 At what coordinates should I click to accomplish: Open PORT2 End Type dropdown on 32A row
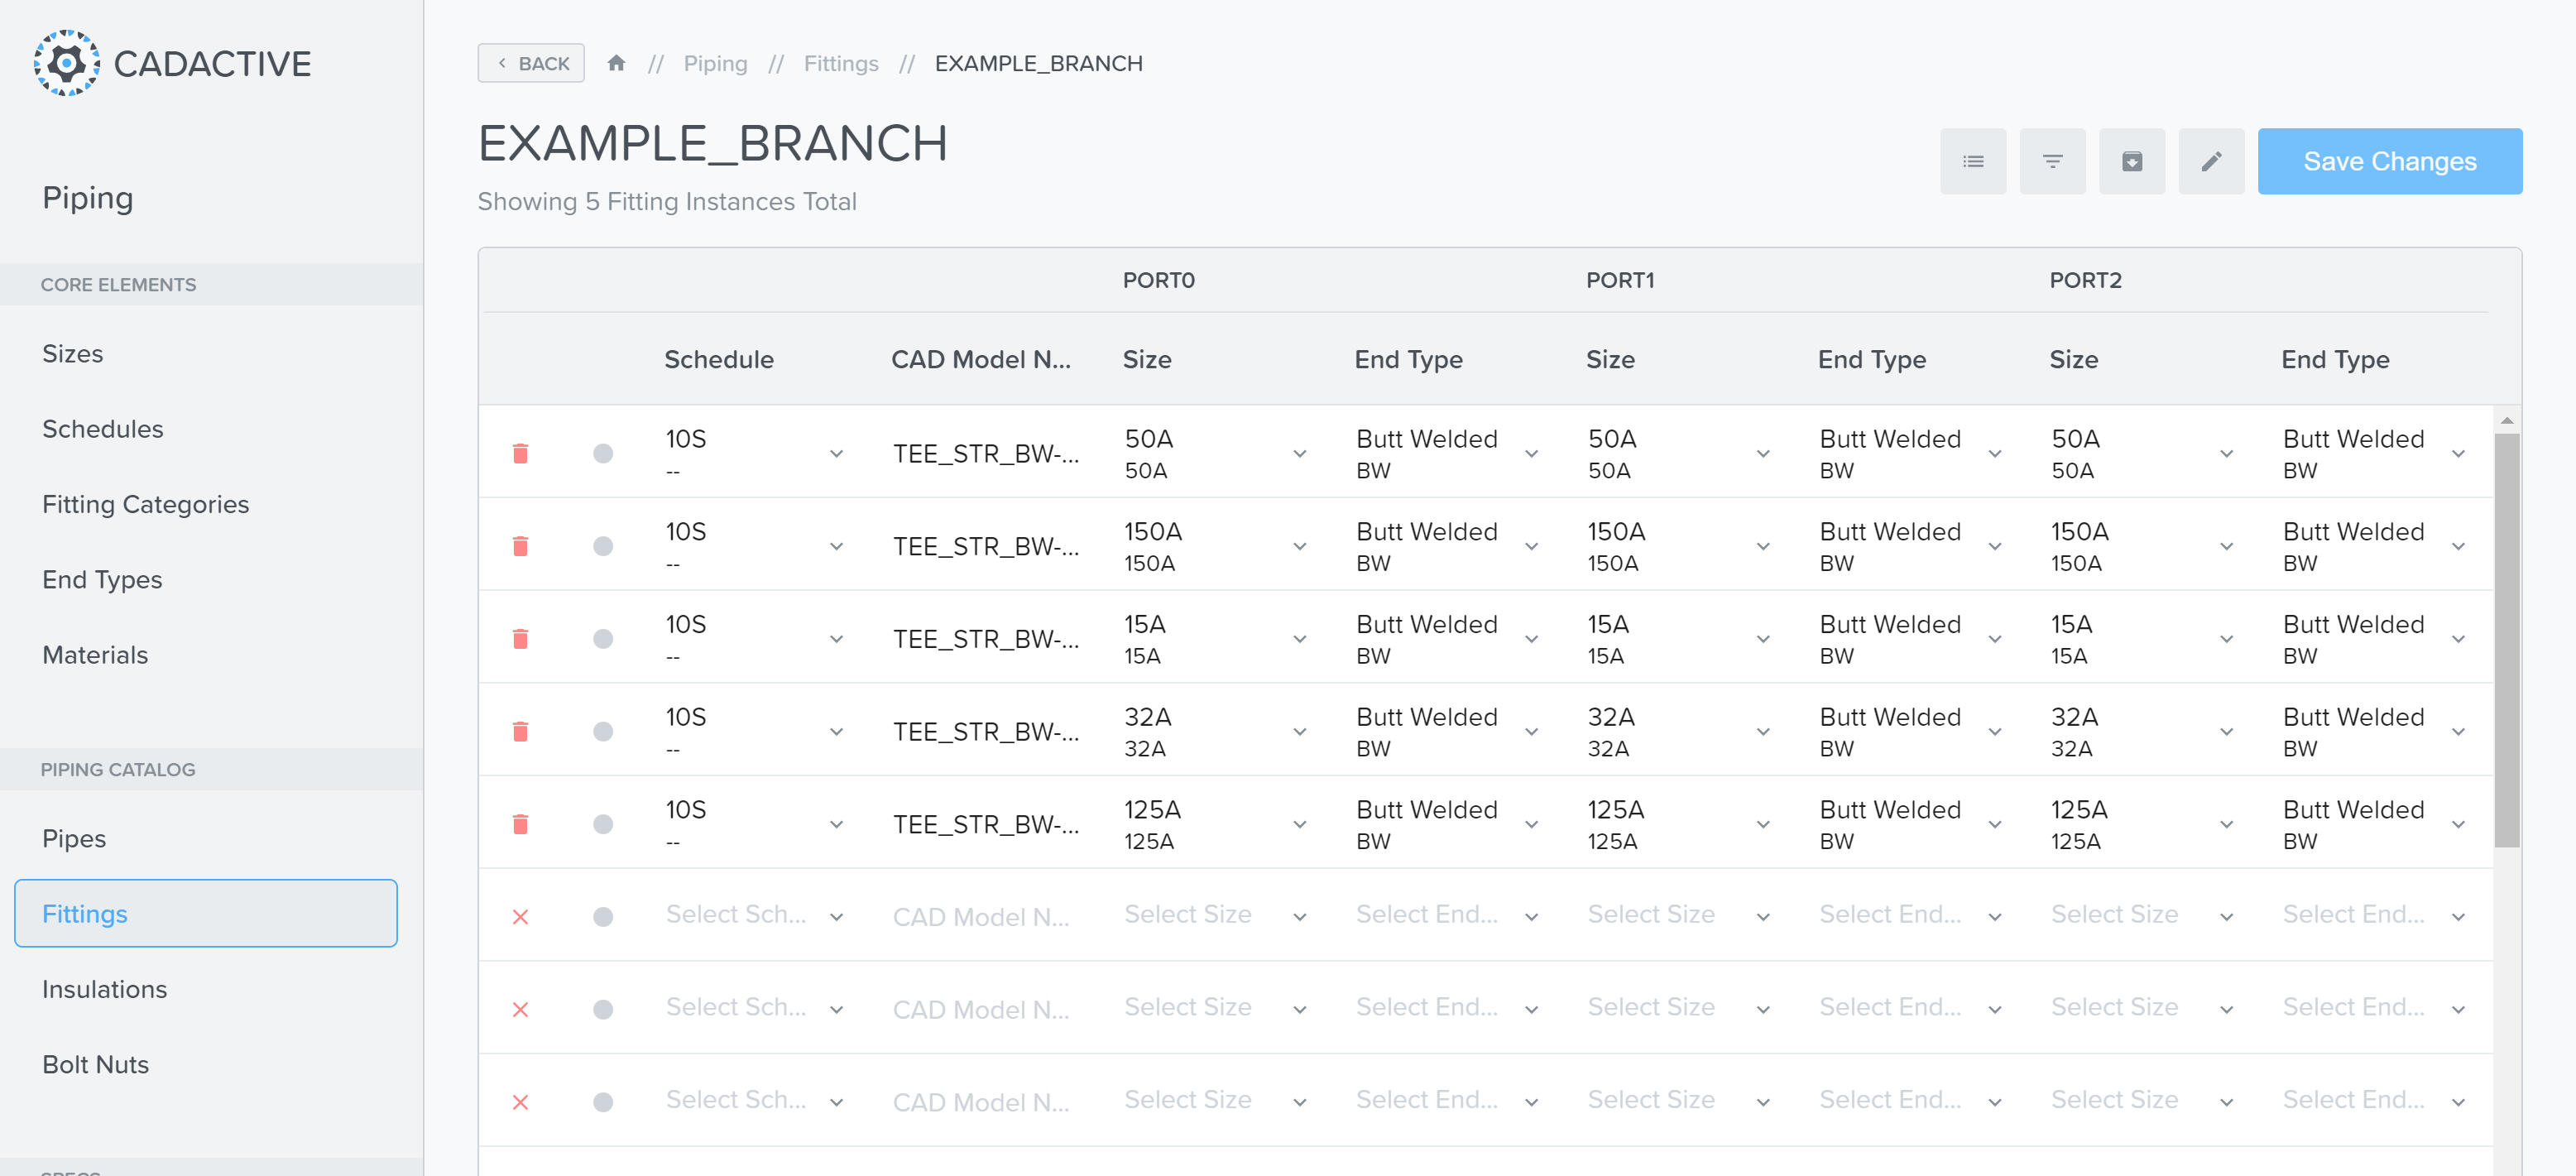[2458, 732]
